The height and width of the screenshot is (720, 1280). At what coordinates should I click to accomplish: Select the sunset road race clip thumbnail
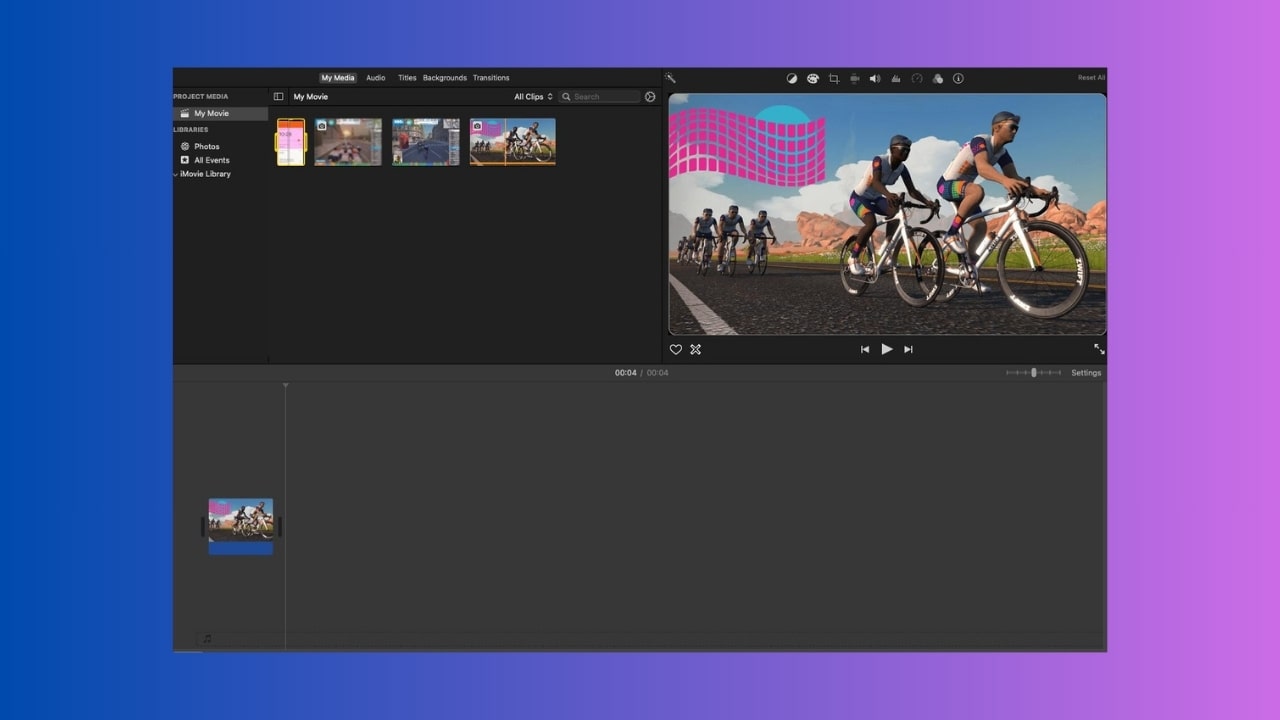click(348, 142)
